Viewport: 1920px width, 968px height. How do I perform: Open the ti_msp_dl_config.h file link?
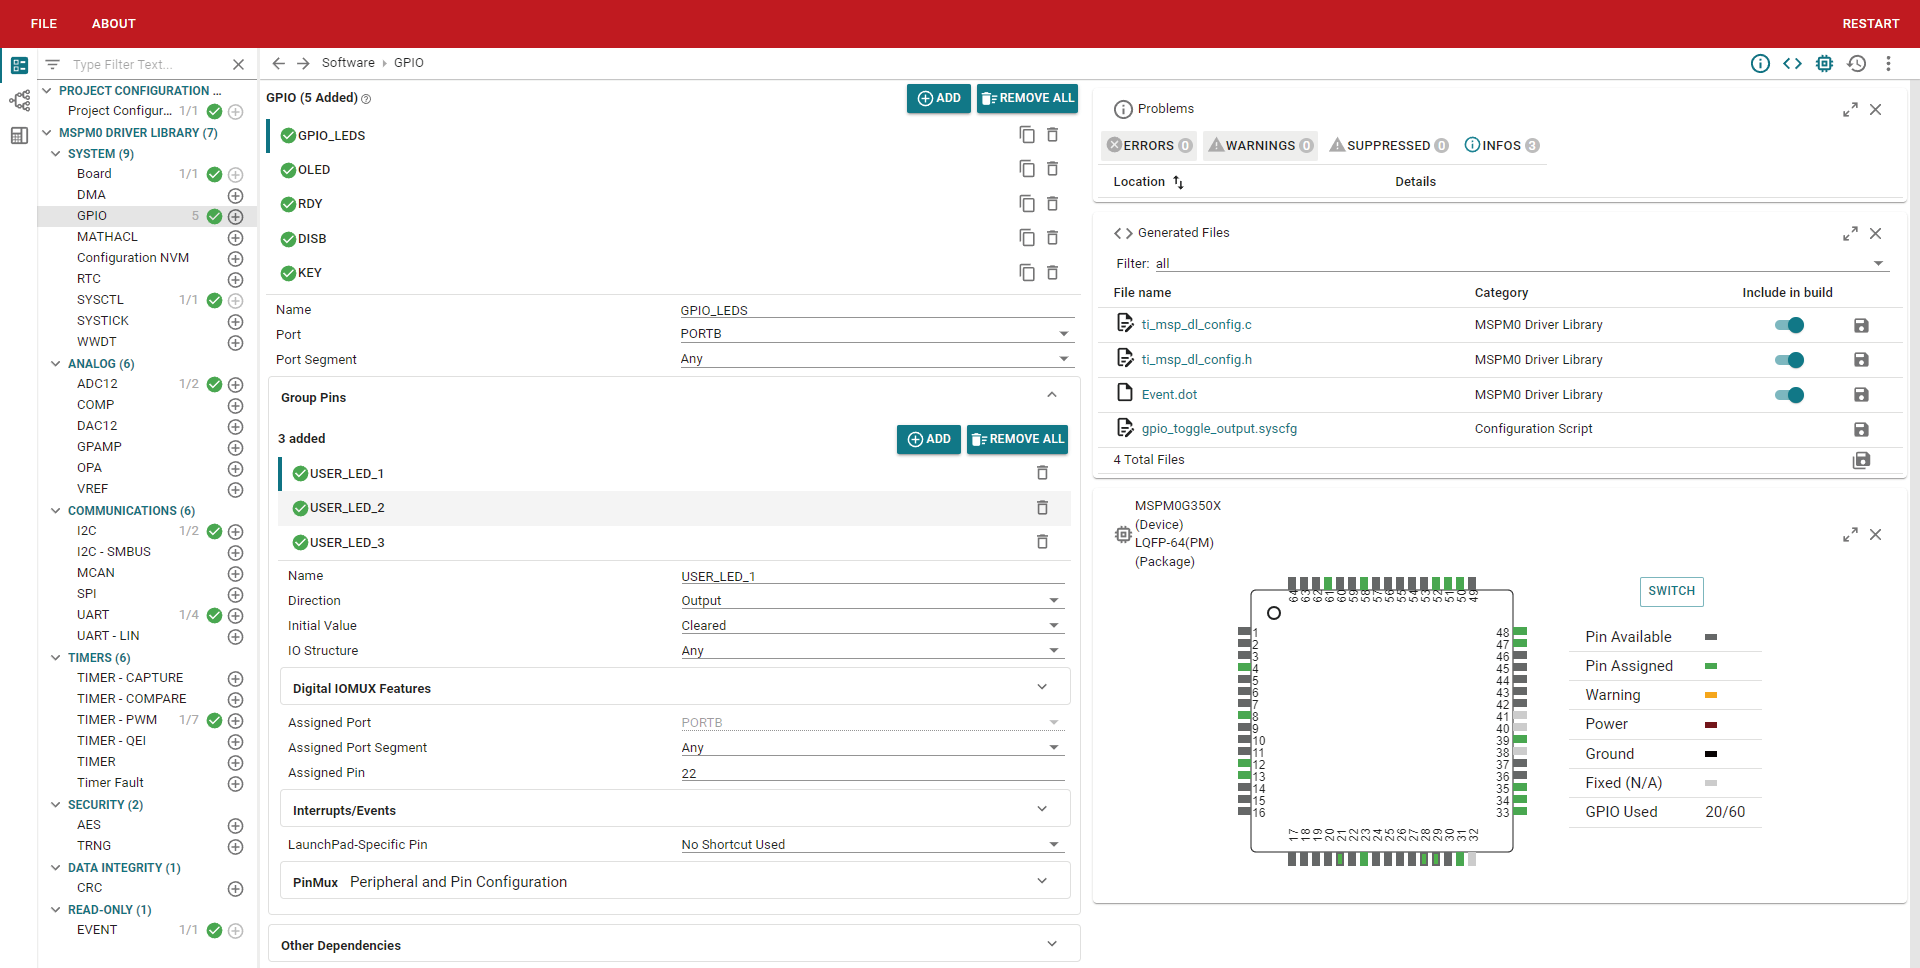click(x=1196, y=360)
